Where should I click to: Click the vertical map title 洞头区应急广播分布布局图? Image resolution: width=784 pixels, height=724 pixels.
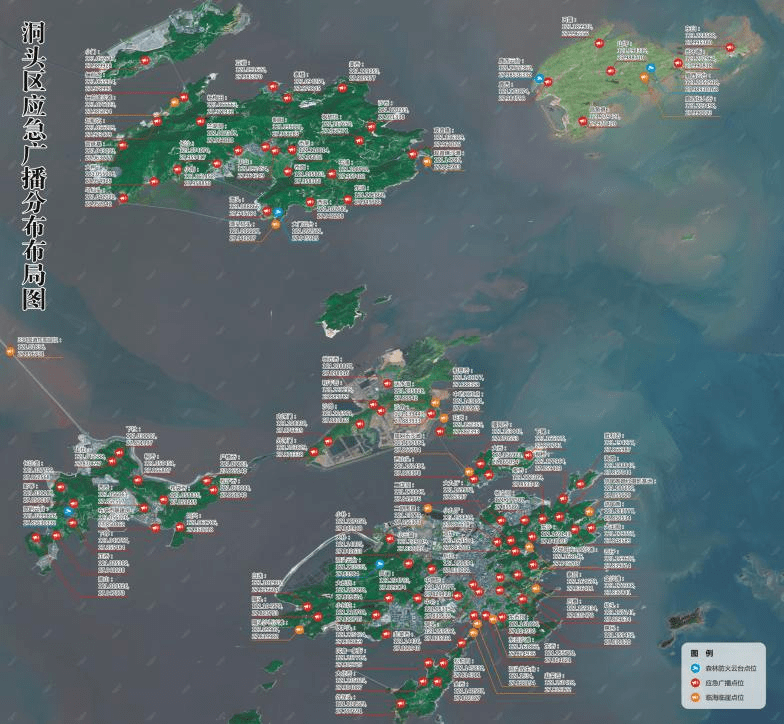(34, 166)
